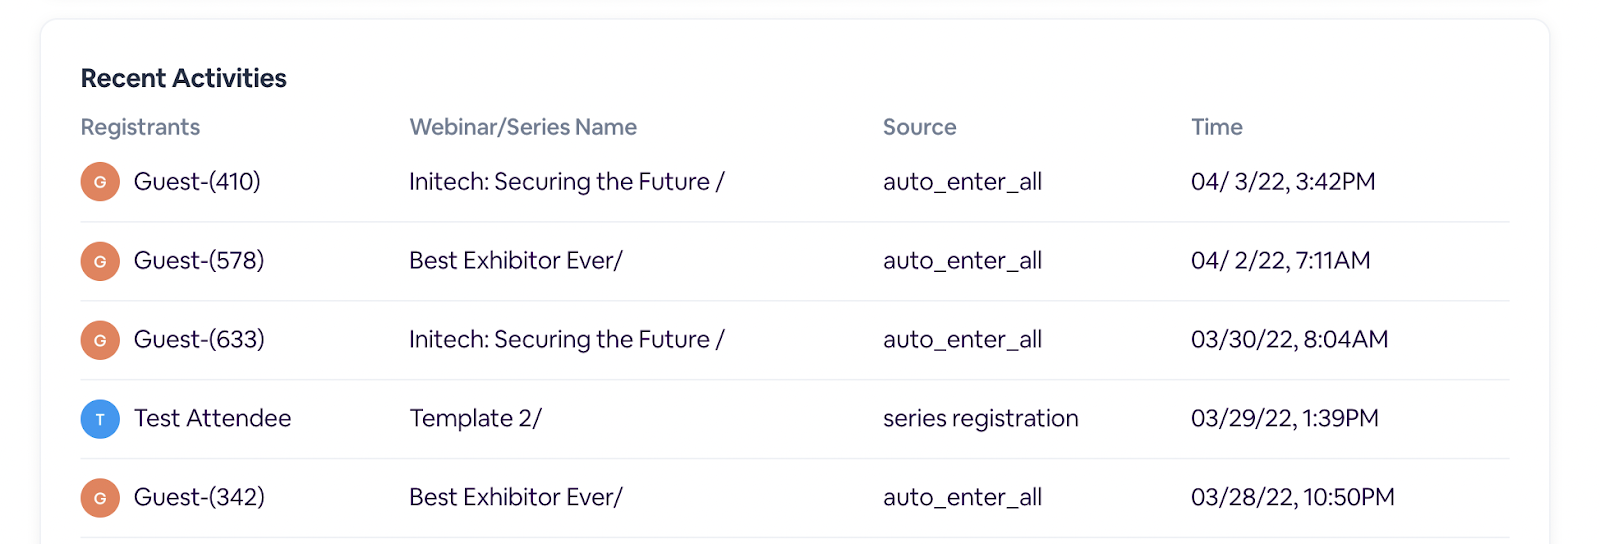Click the blue Test Attendee avatar
Image resolution: width=1600 pixels, height=544 pixels.
tap(100, 419)
